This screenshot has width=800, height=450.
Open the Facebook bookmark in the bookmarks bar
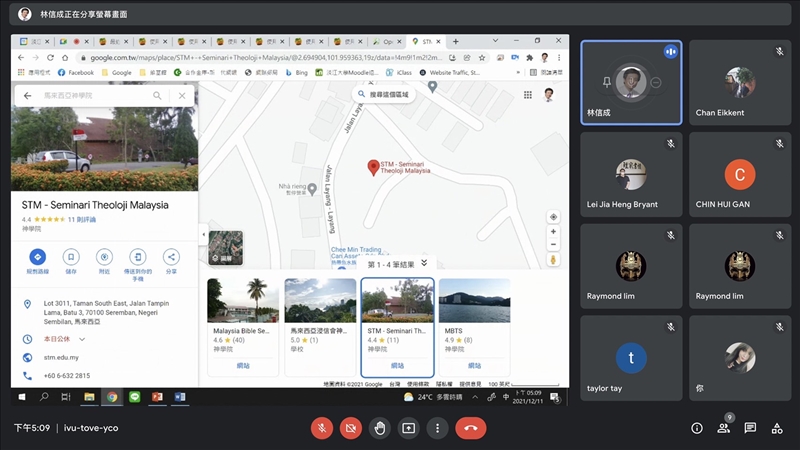coord(76,72)
